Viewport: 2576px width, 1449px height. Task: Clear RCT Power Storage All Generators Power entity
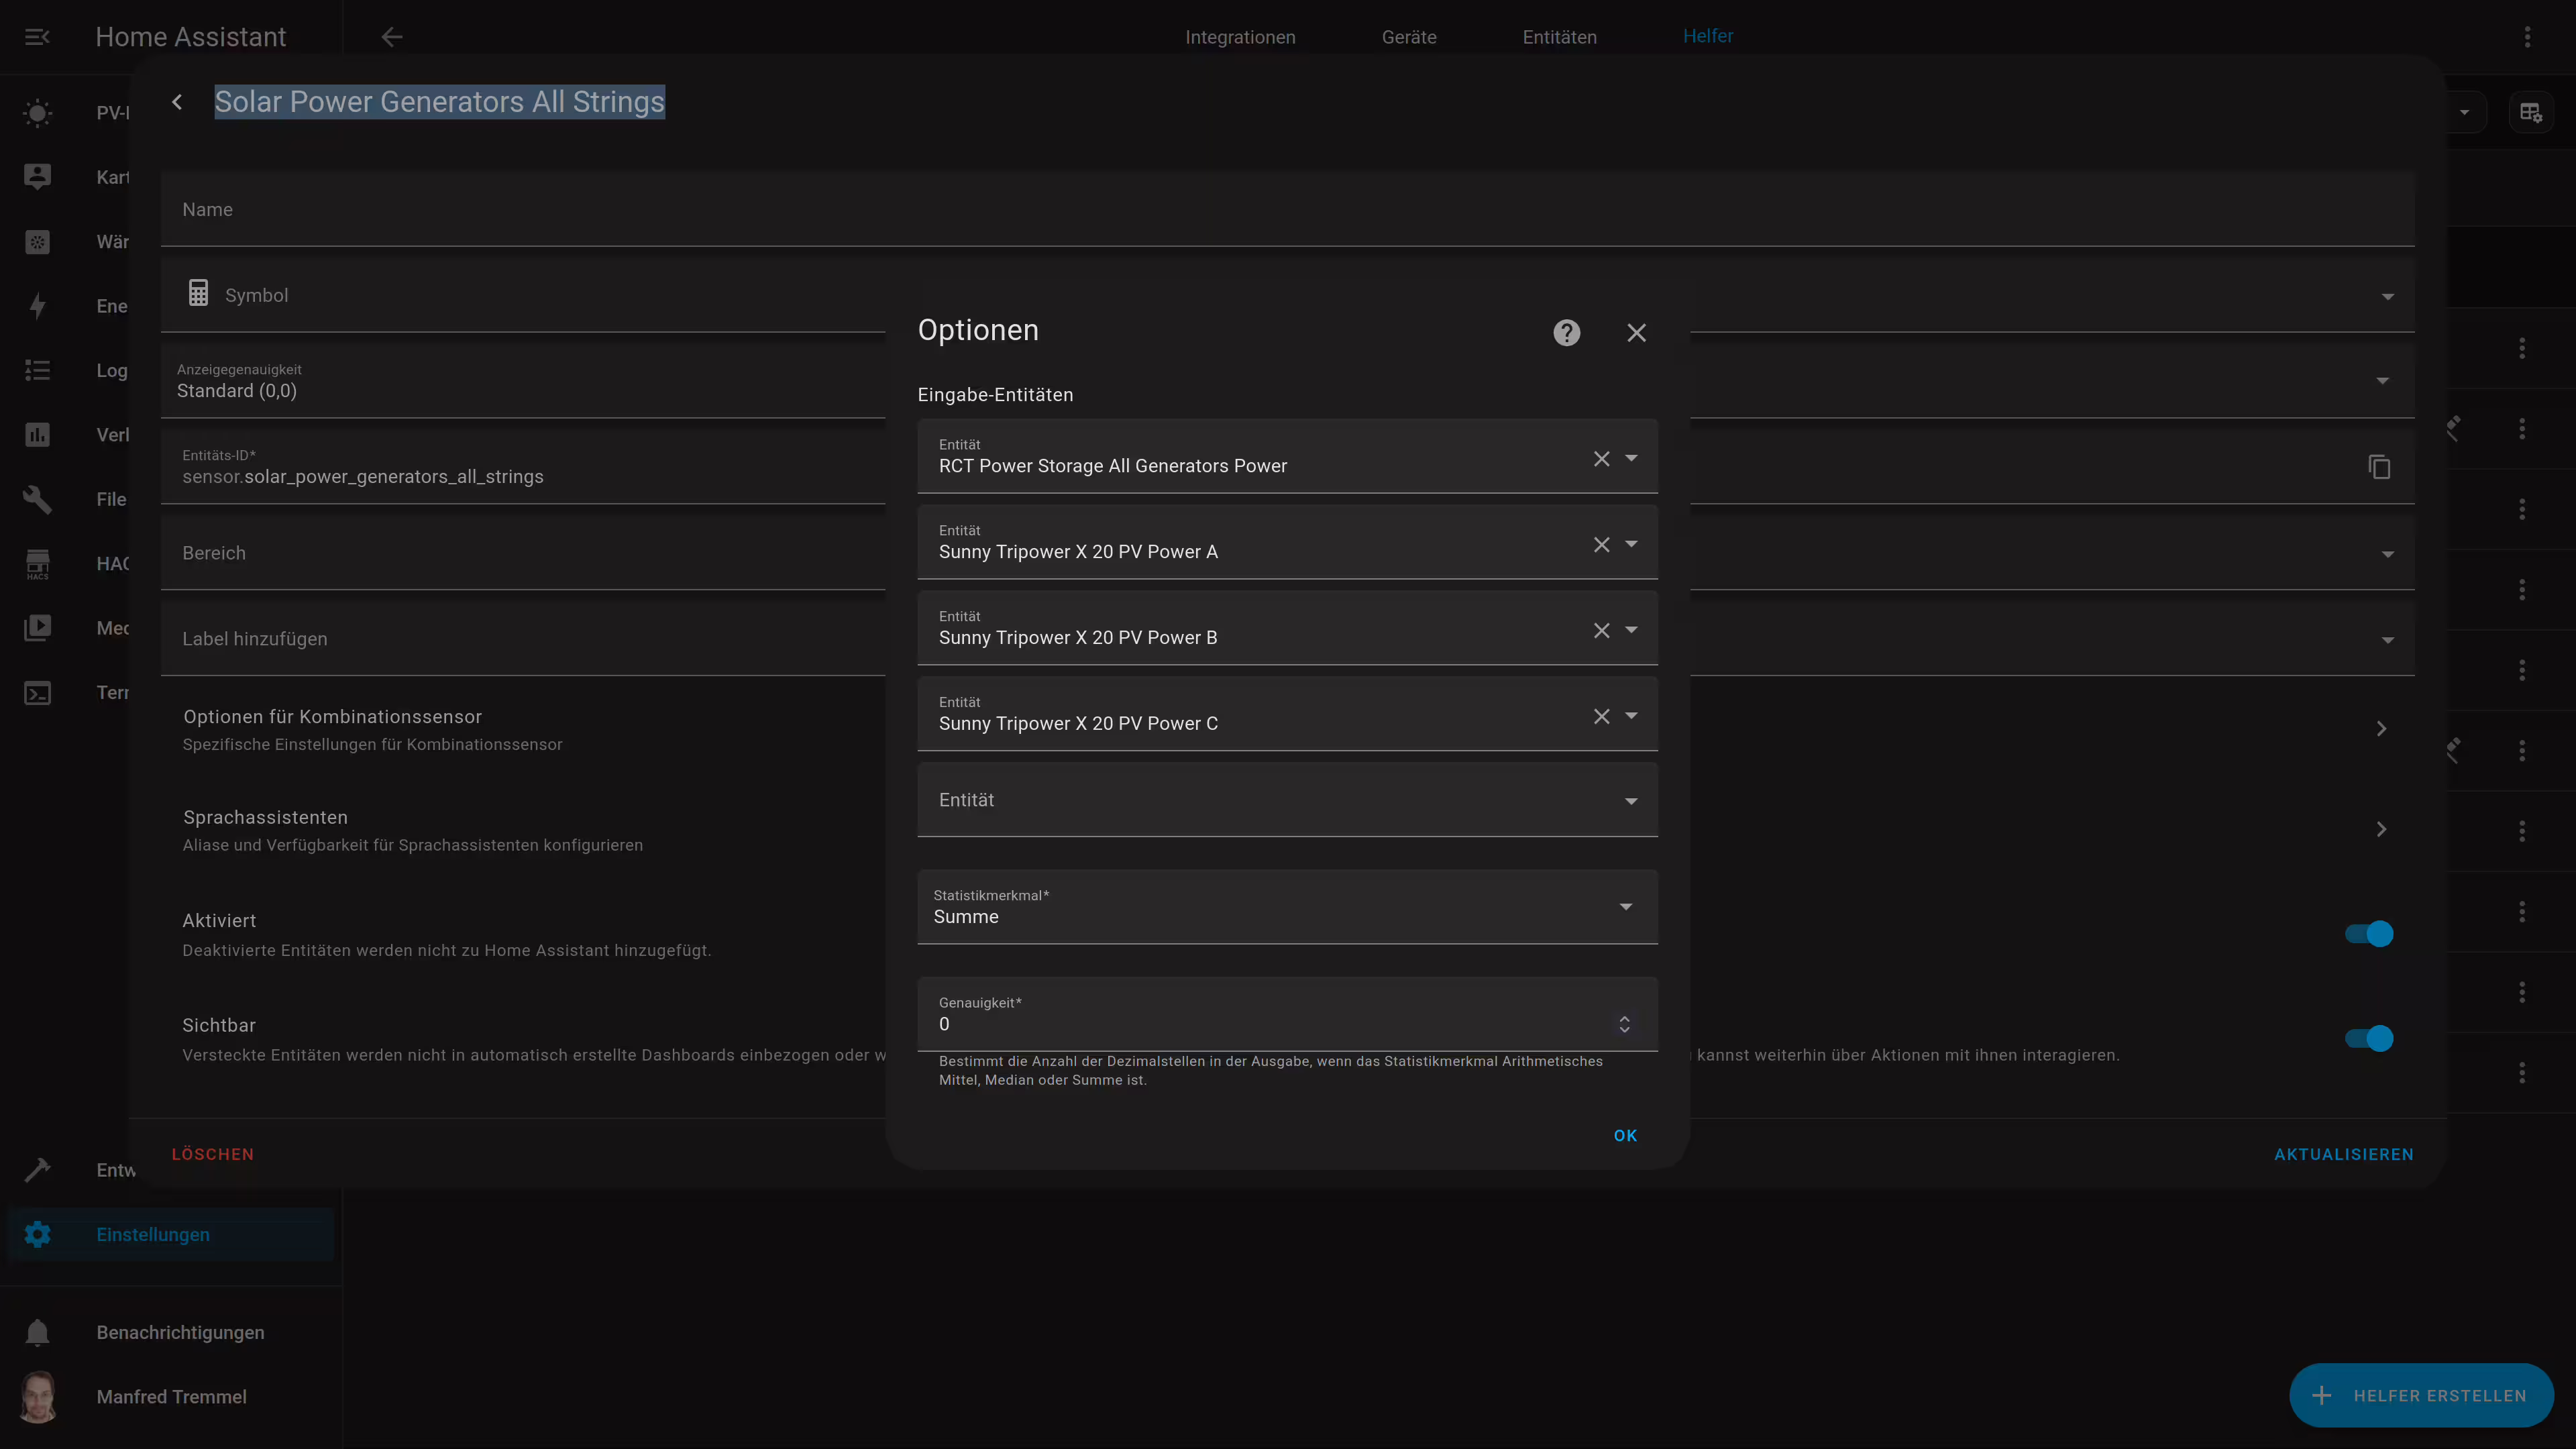(x=1601, y=458)
